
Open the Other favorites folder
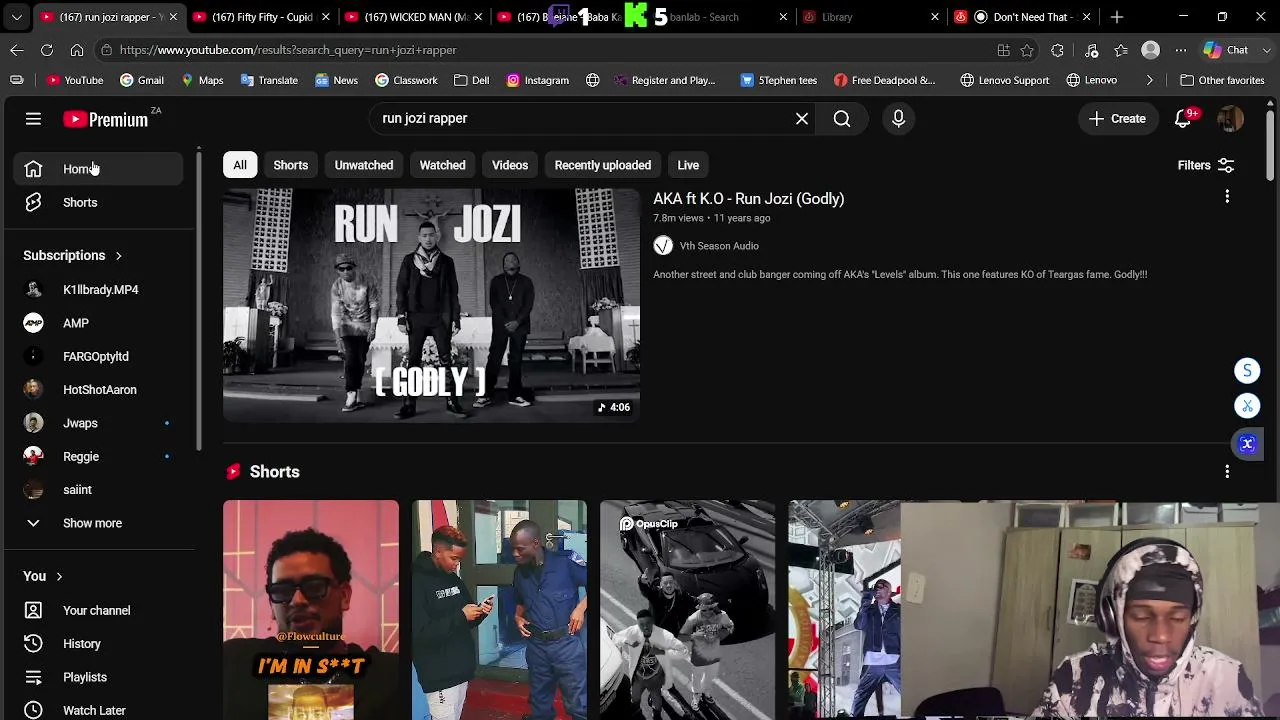(1223, 80)
